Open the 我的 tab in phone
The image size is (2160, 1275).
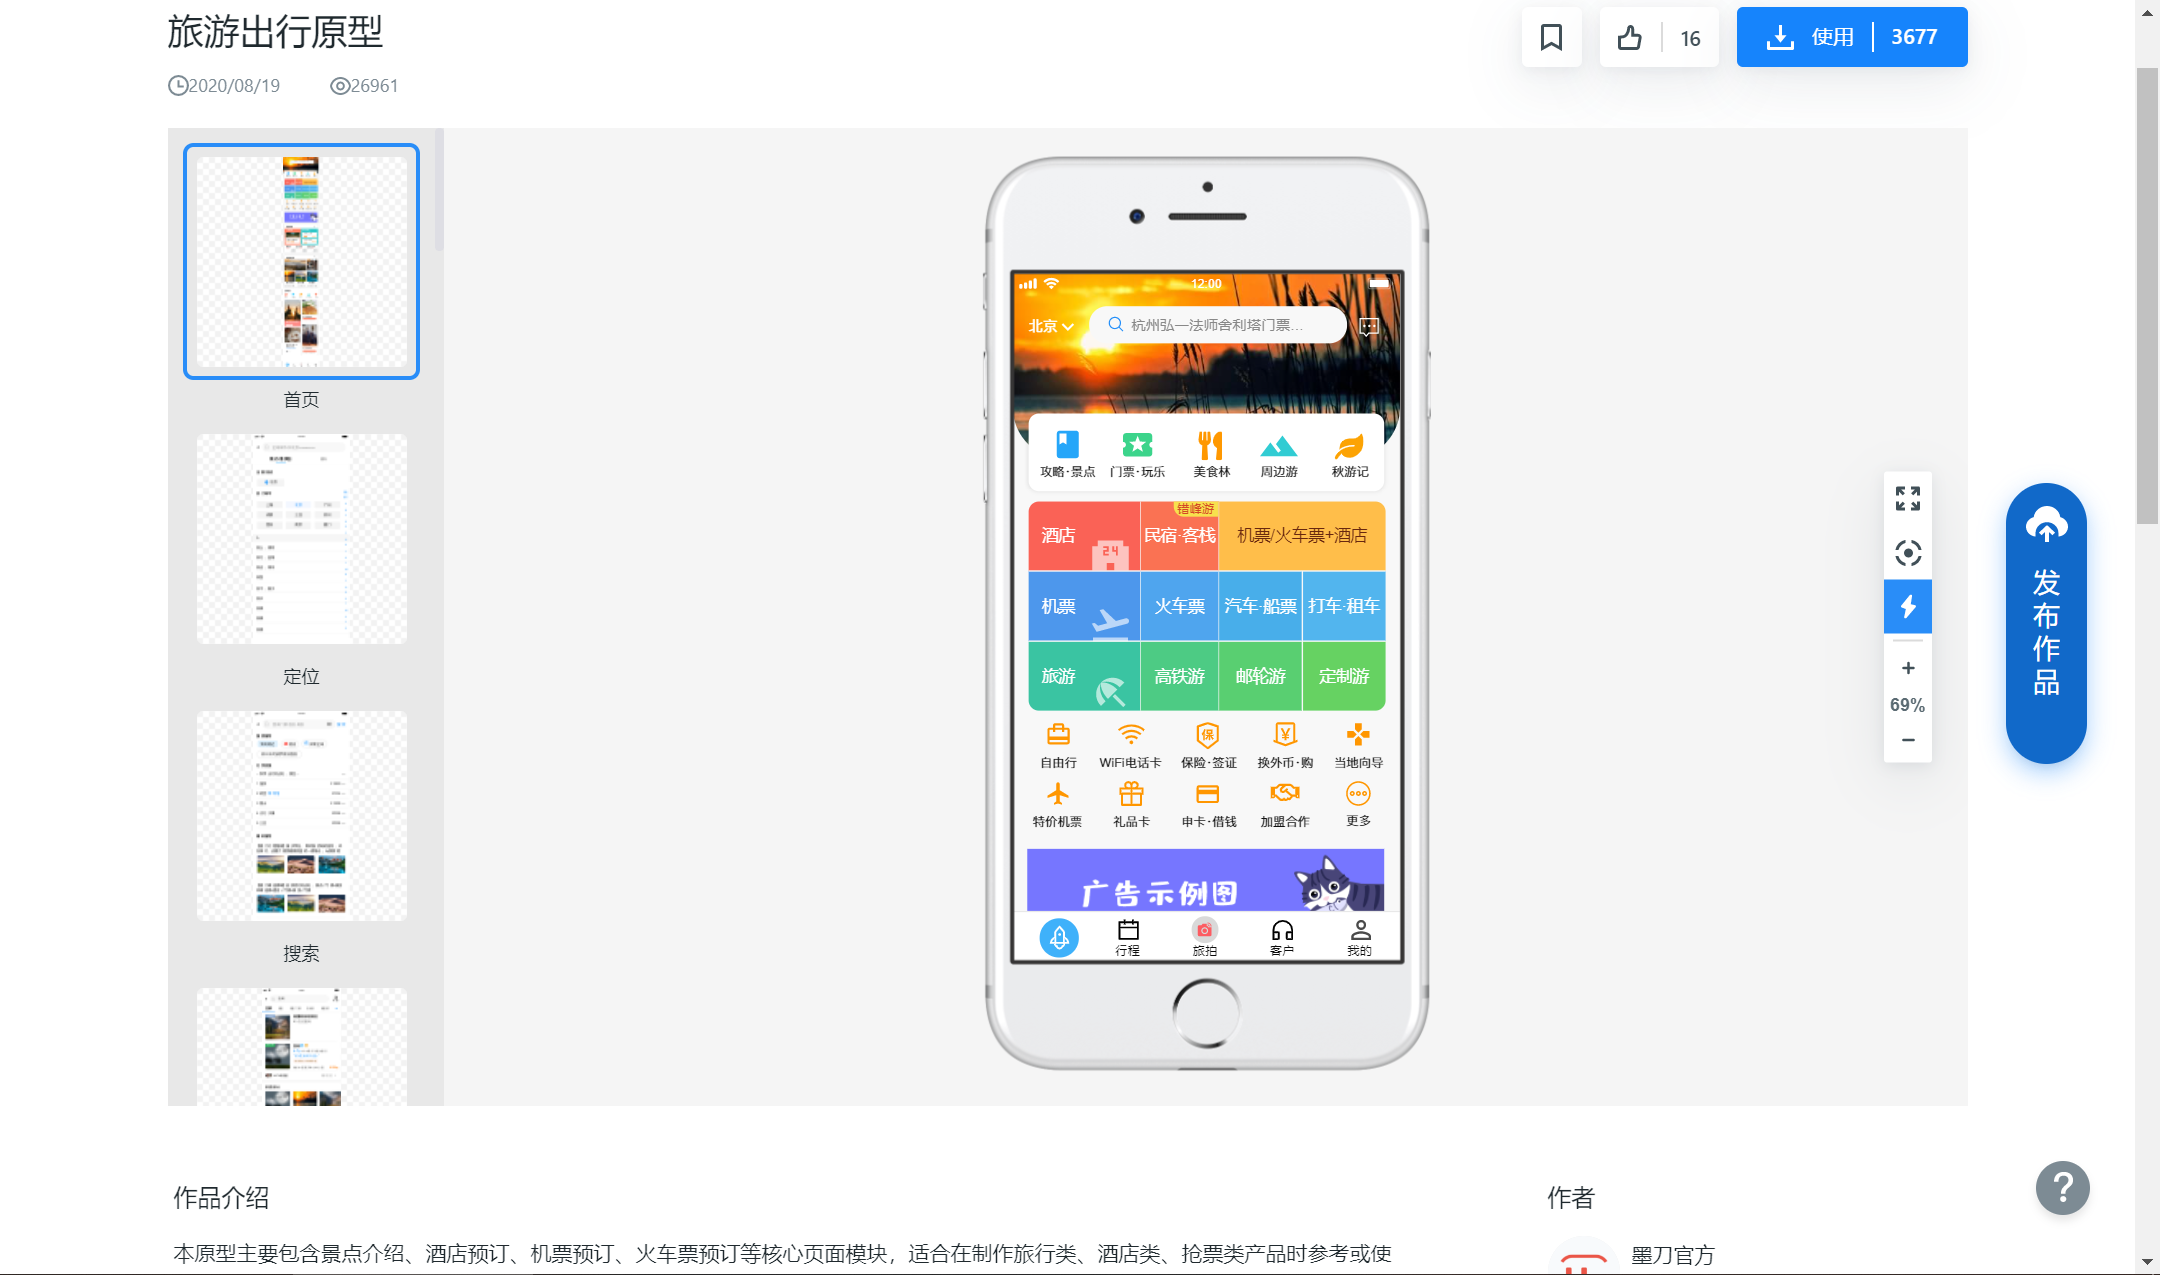tap(1359, 937)
